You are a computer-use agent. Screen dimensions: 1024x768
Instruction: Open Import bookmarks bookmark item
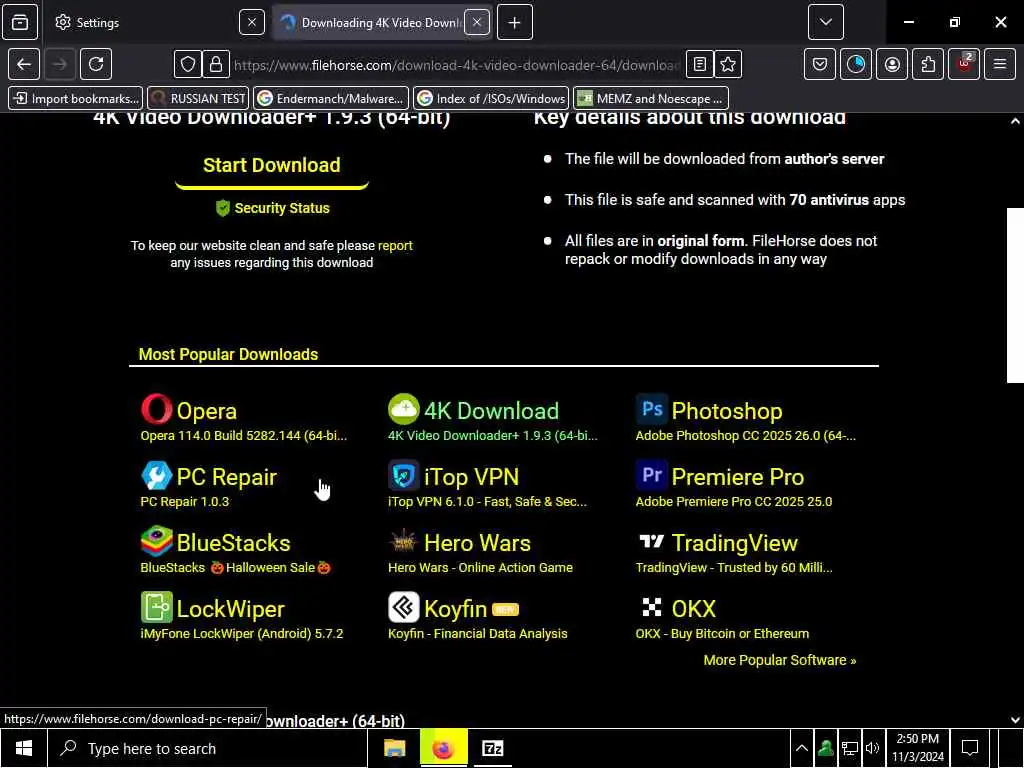click(x=76, y=99)
